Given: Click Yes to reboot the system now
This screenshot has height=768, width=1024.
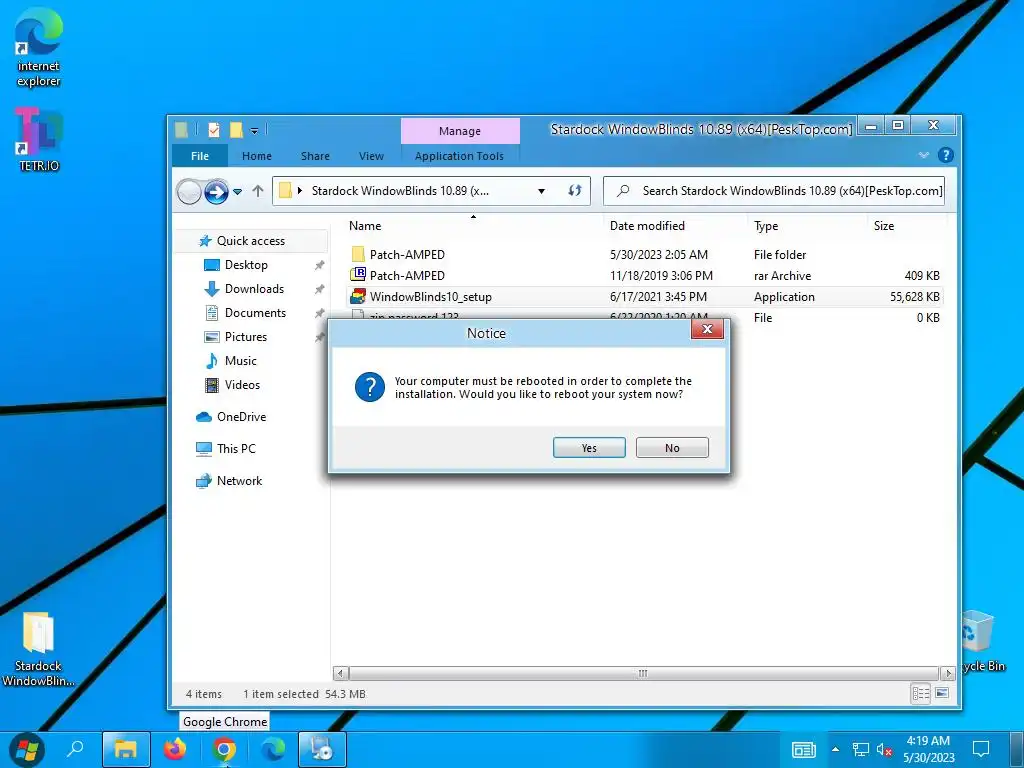Looking at the screenshot, I should (589, 447).
